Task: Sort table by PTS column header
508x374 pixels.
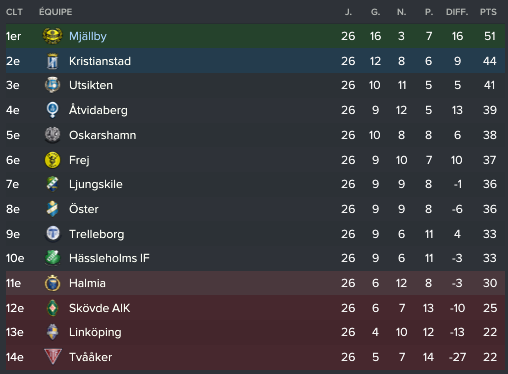Action: (488, 12)
